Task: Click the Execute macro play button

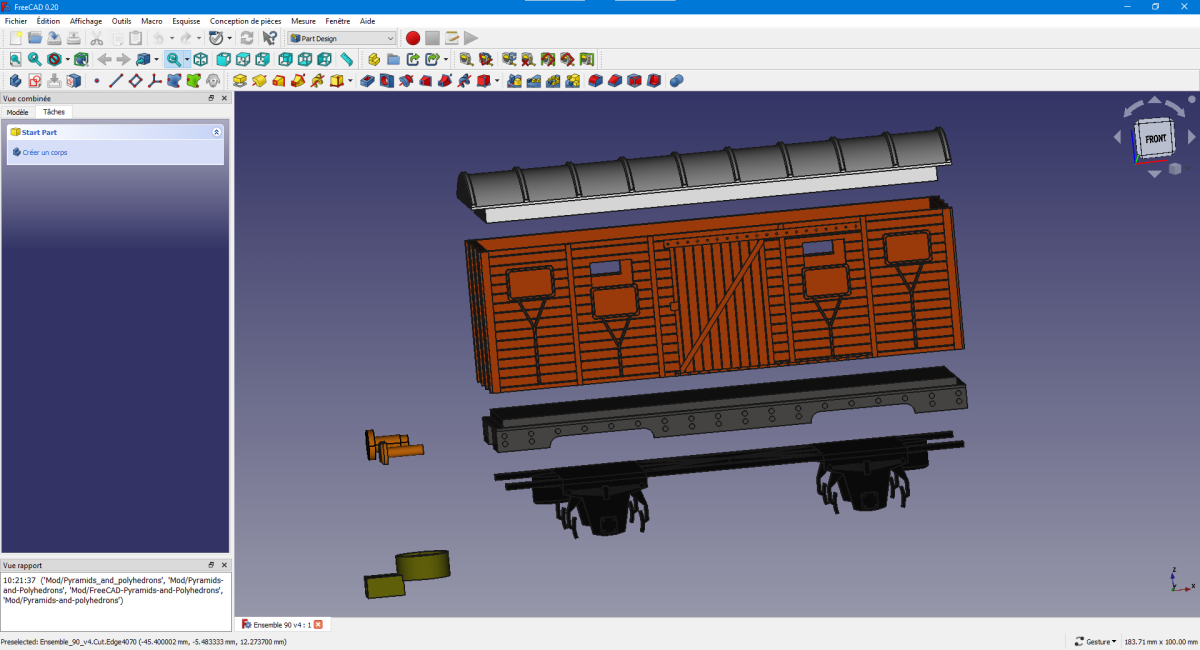Action: point(471,38)
